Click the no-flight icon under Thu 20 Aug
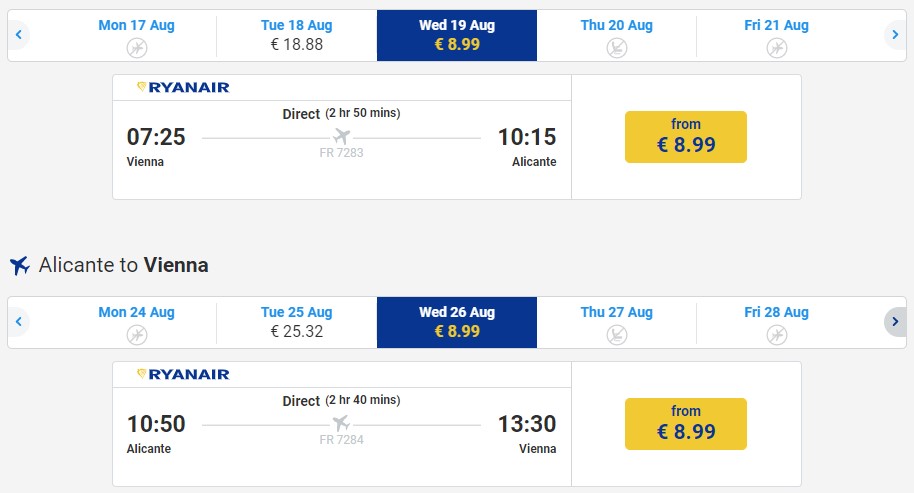914x493 pixels. (x=617, y=48)
